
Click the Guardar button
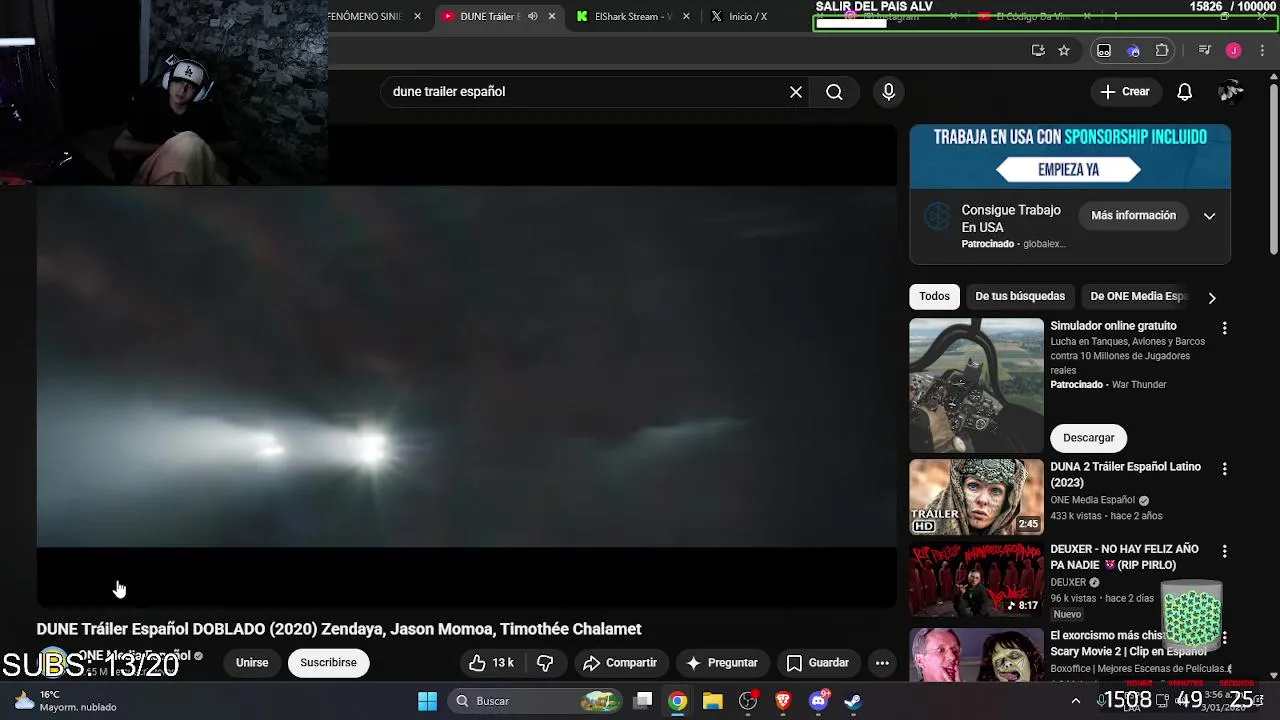[818, 663]
